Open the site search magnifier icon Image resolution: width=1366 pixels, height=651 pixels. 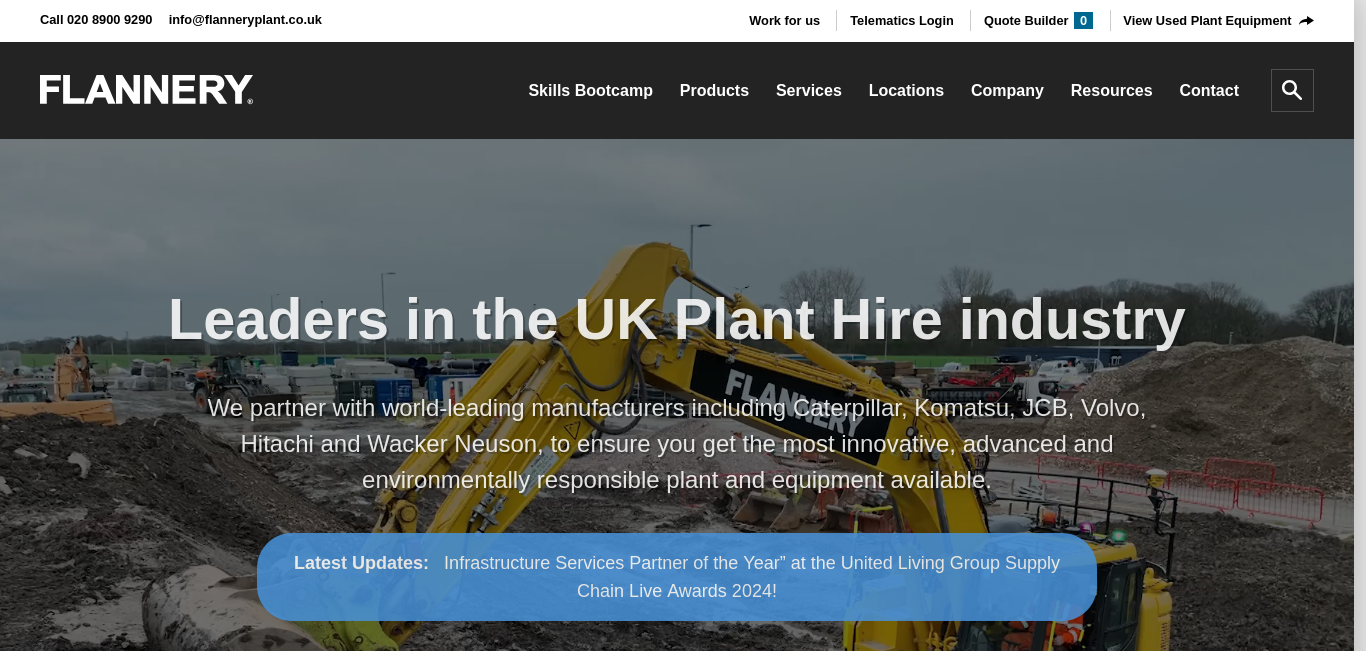(1292, 90)
